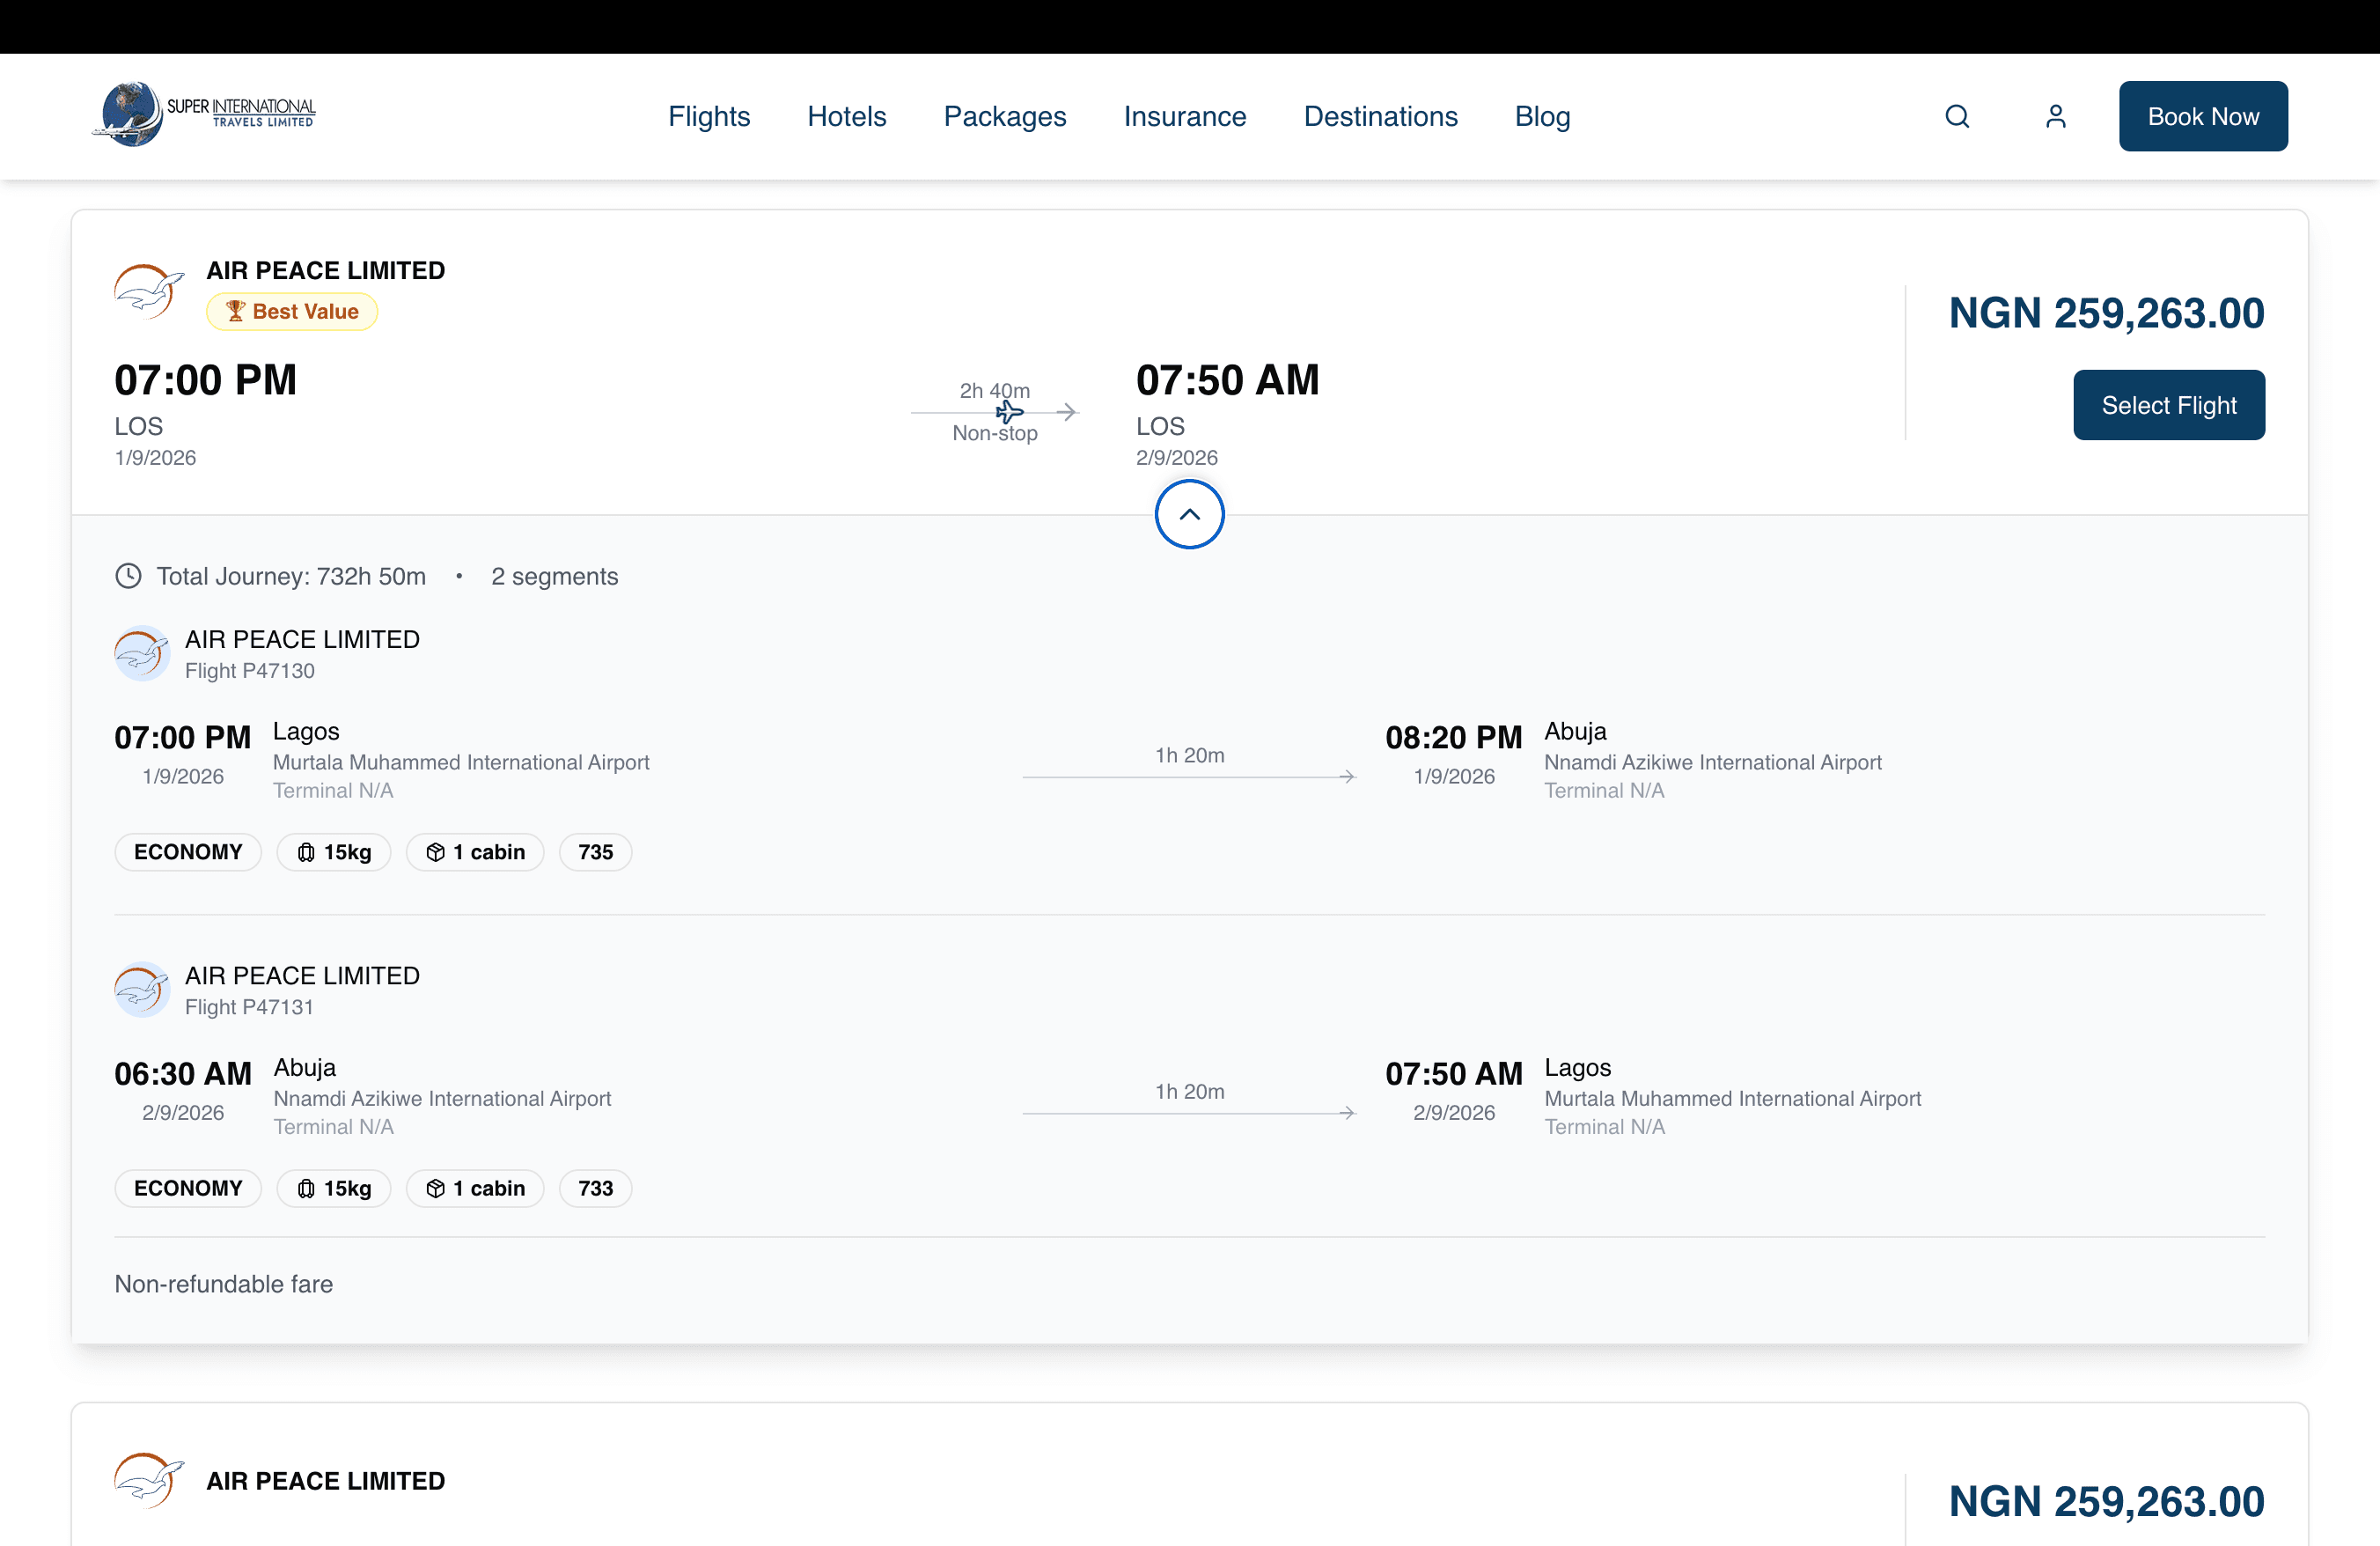Click the Best Value trophy badge
Screen dimensions: 2380x1546
click(292, 312)
